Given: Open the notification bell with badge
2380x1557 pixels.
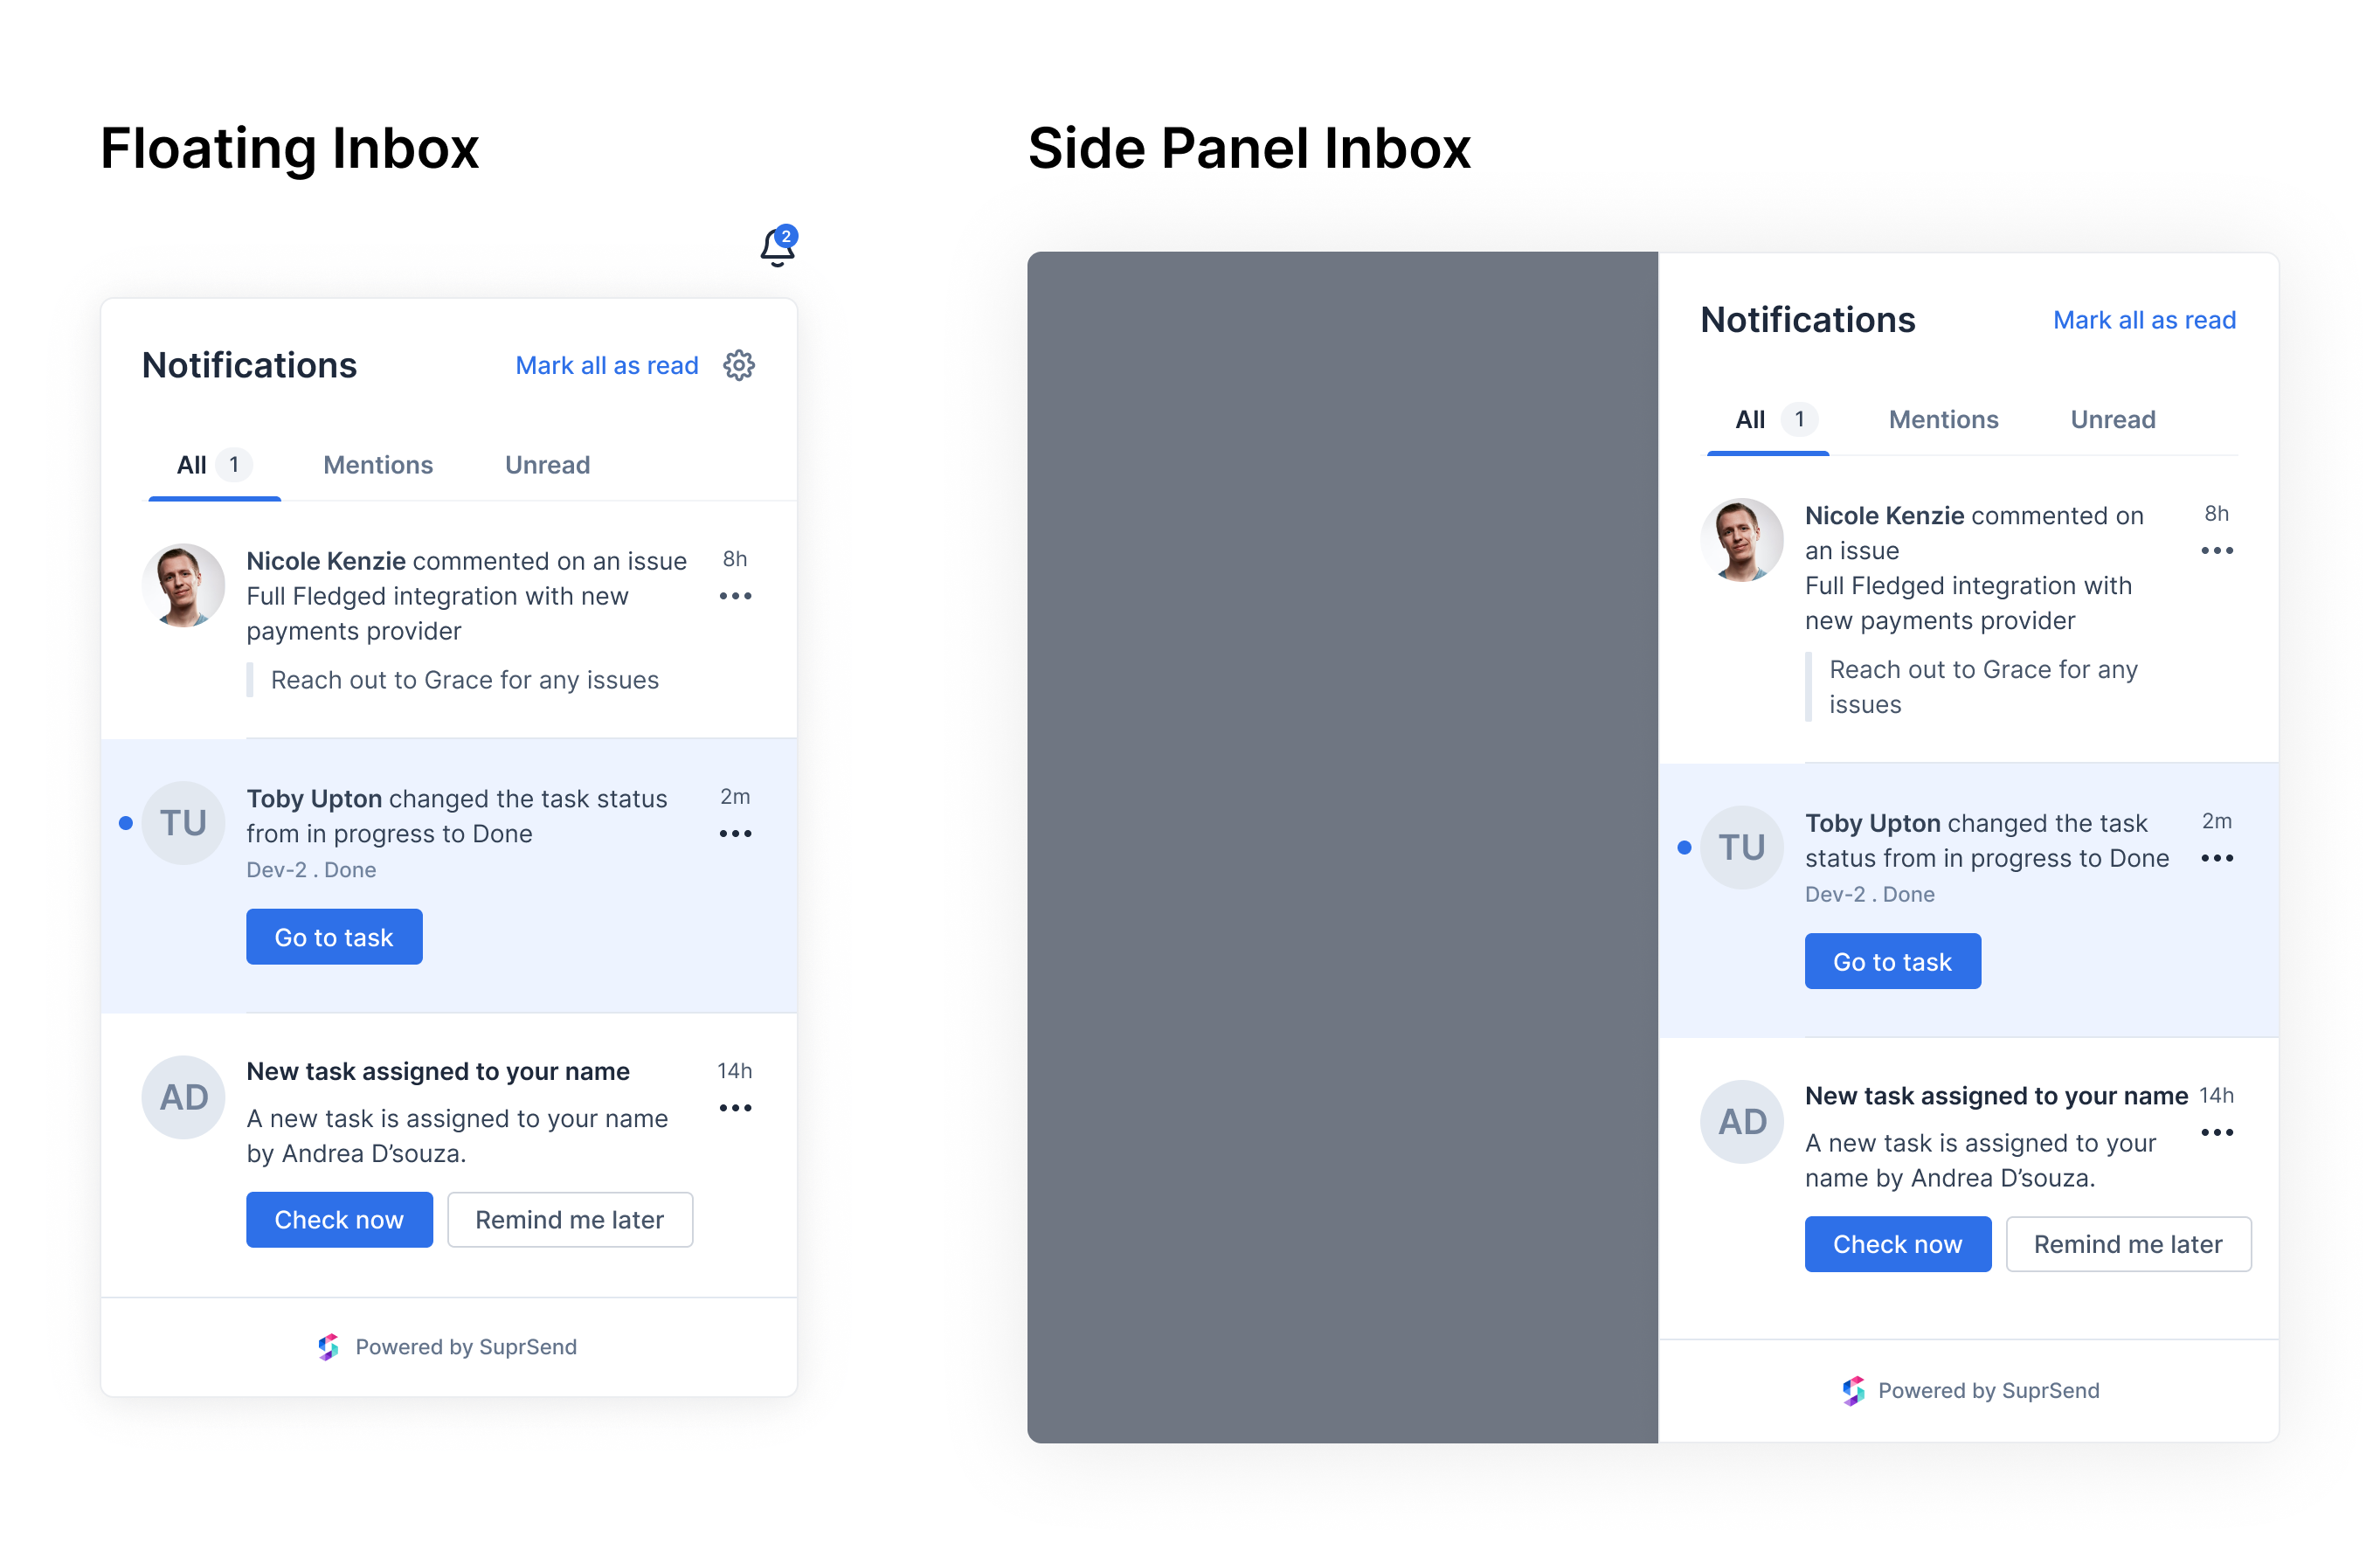Looking at the screenshot, I should (x=776, y=248).
